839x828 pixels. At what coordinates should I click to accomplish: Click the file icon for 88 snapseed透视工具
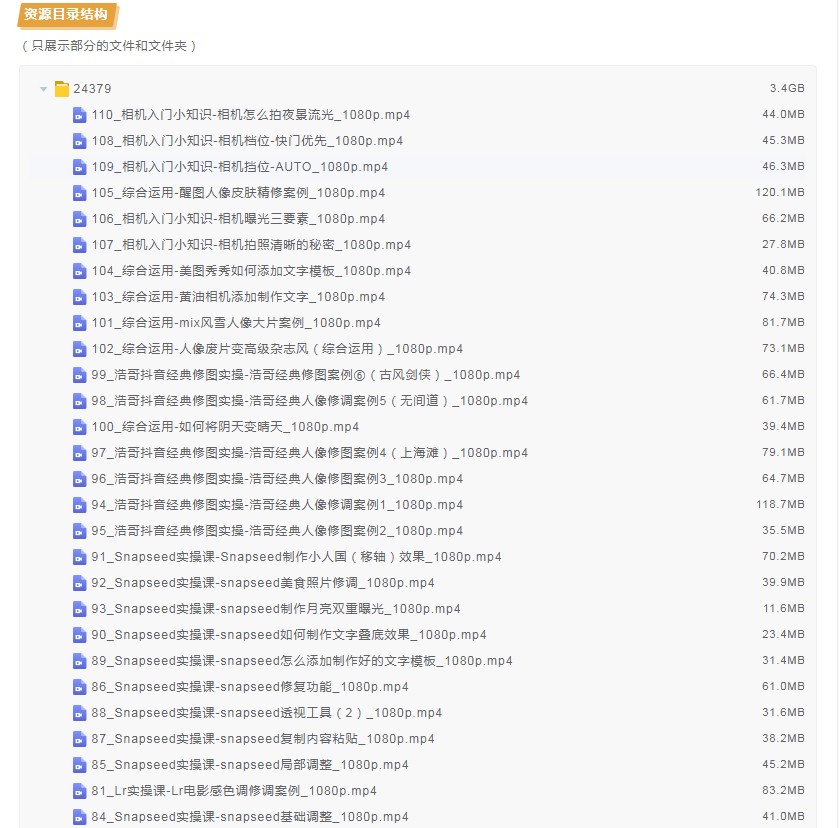pos(79,713)
